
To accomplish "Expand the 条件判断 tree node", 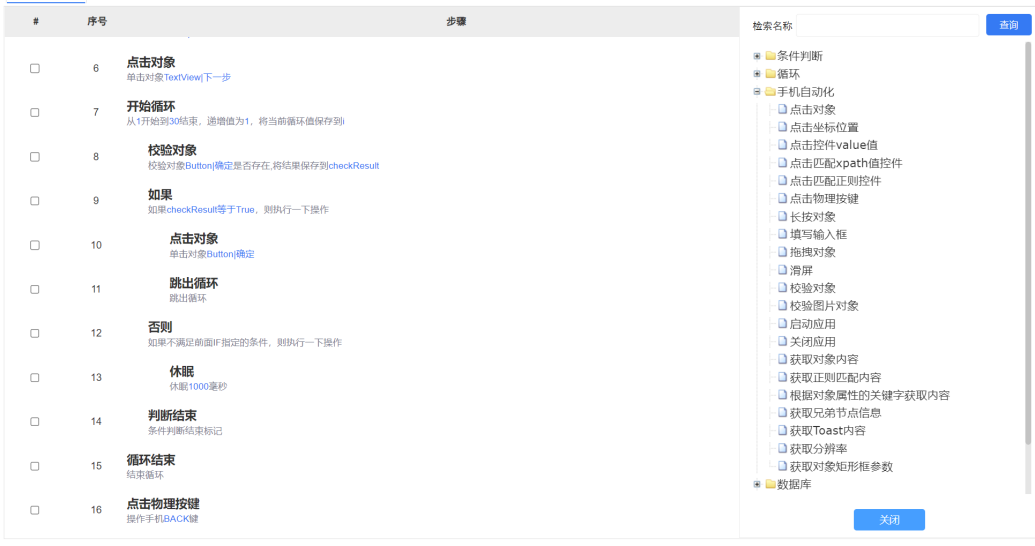I will pos(757,56).
